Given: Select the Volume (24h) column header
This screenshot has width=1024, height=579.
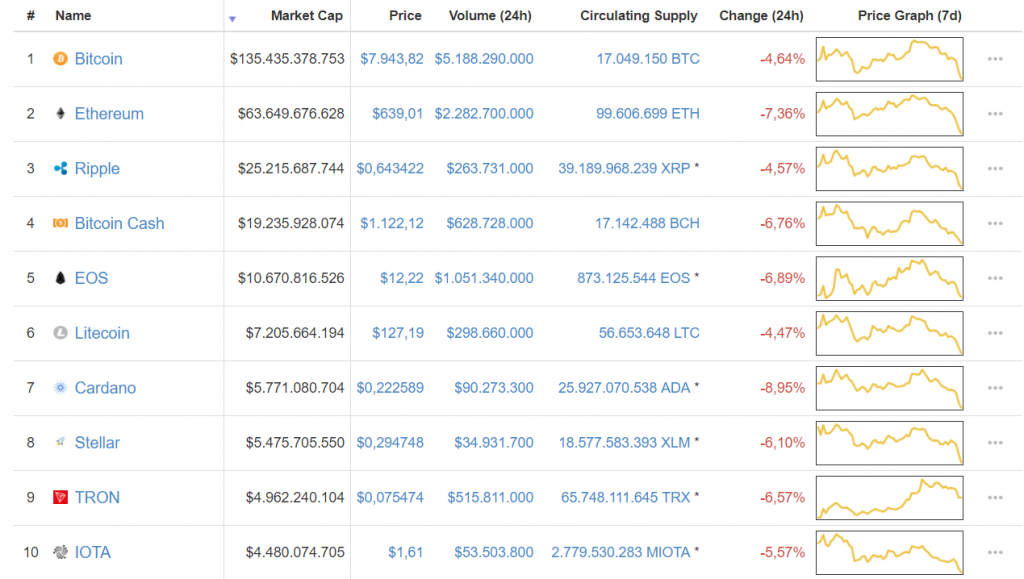Looking at the screenshot, I should pos(489,15).
